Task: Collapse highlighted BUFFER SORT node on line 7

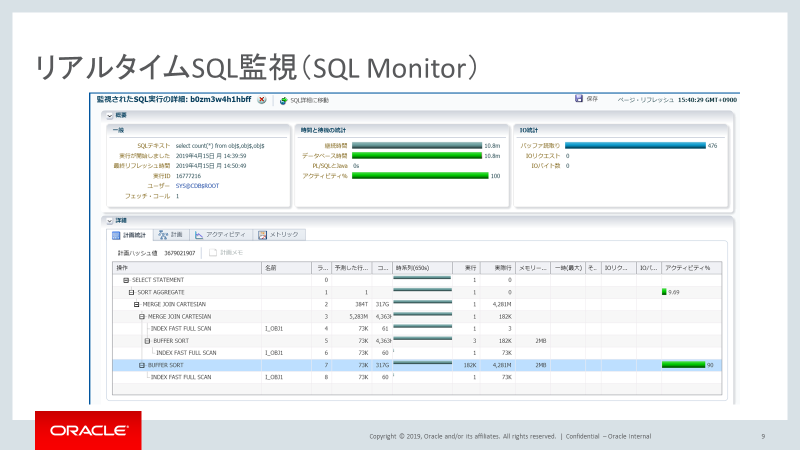Action: [142, 365]
